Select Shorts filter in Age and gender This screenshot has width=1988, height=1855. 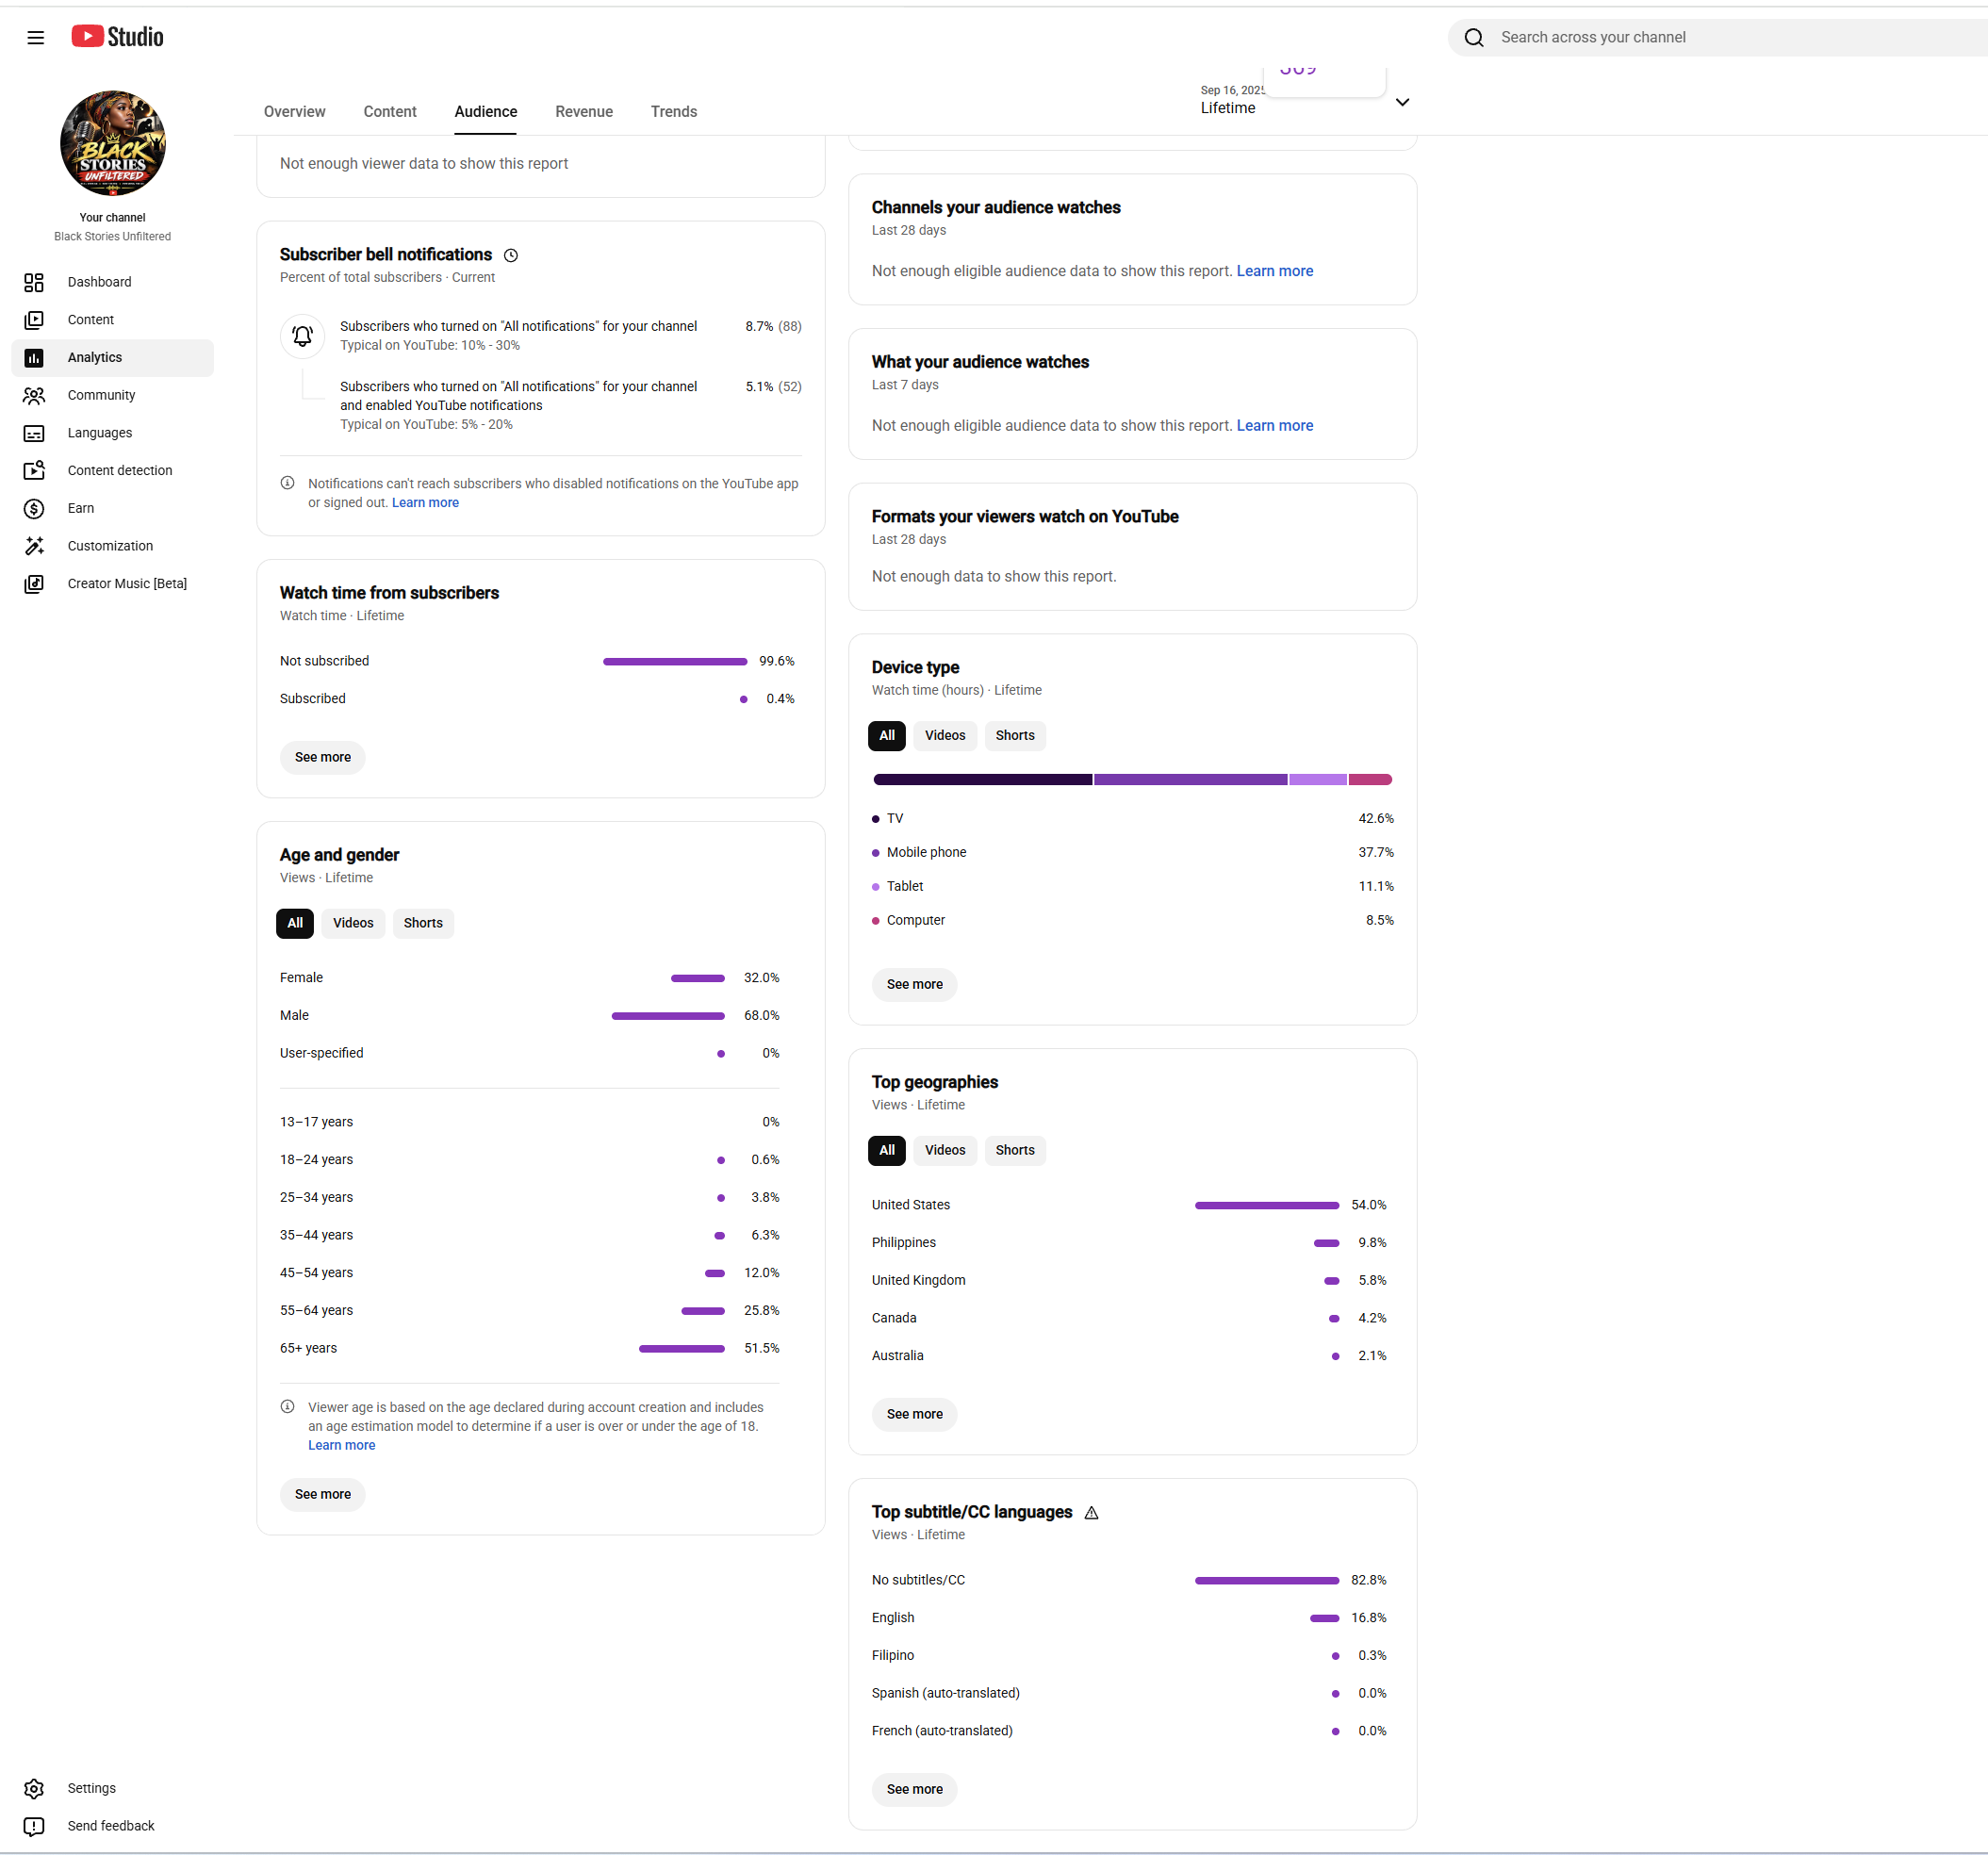pos(423,922)
